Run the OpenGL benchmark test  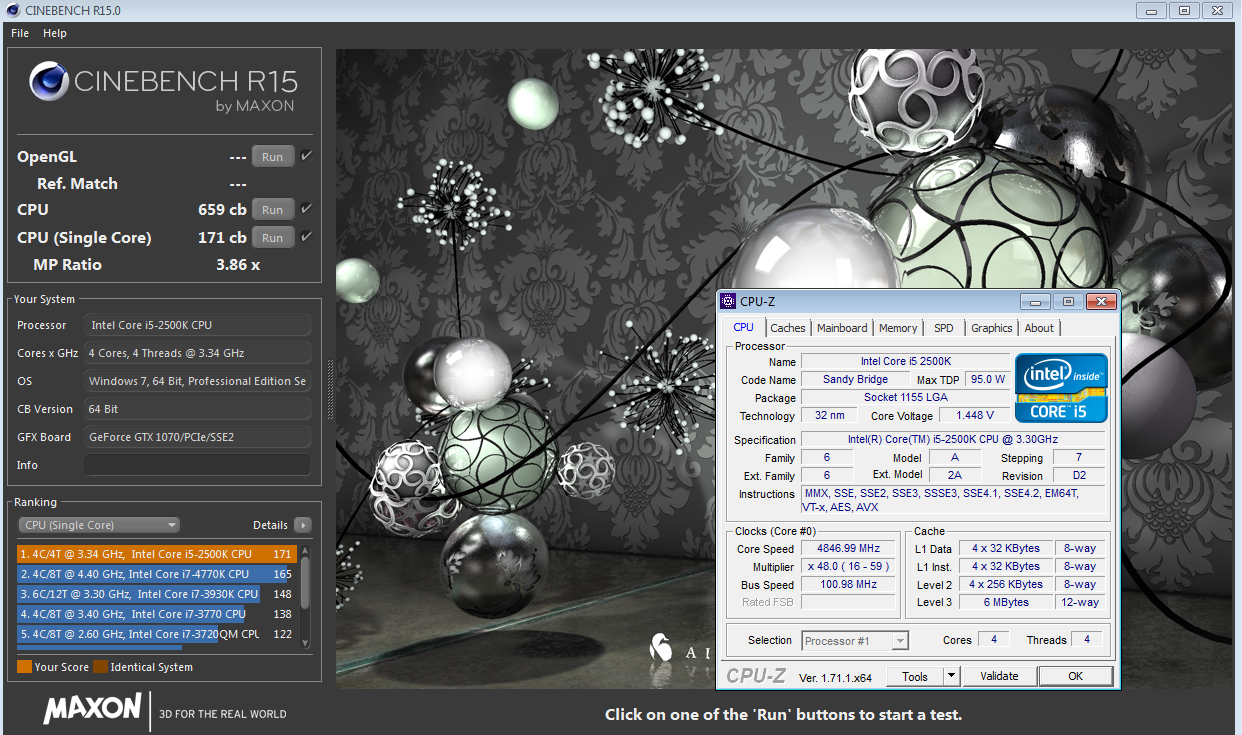click(272, 157)
